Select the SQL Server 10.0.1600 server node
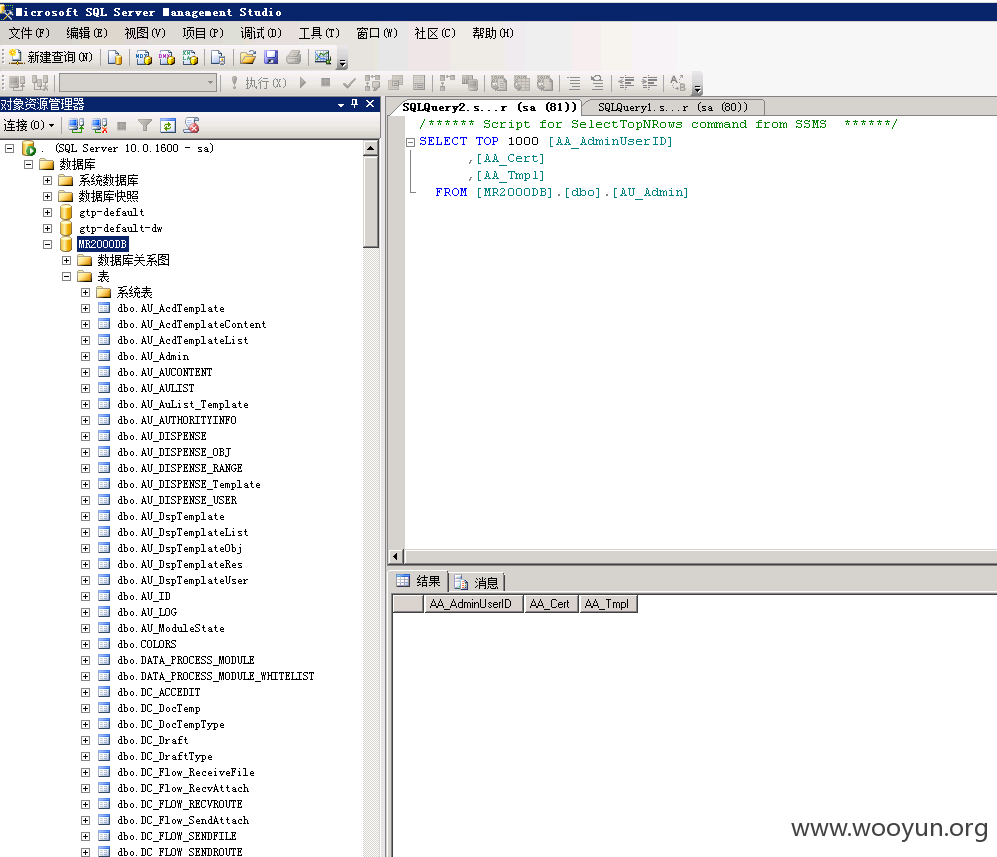This screenshot has width=997, height=857. tap(127, 148)
